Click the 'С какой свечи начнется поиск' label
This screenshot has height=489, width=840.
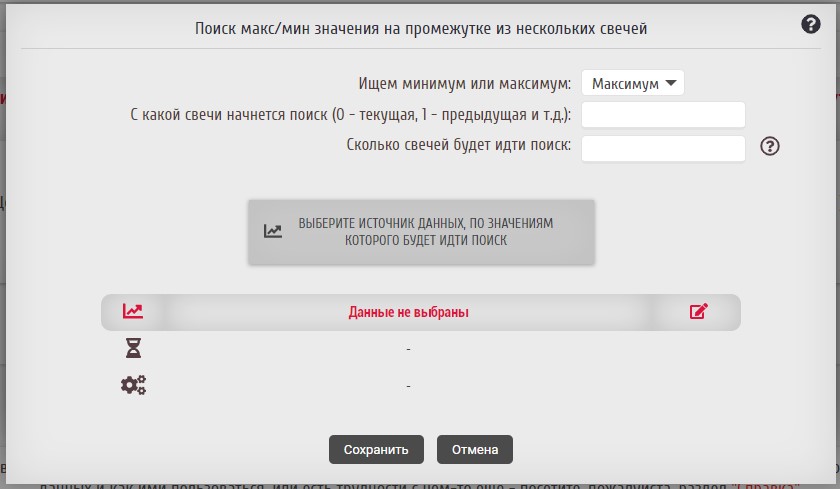(x=351, y=115)
